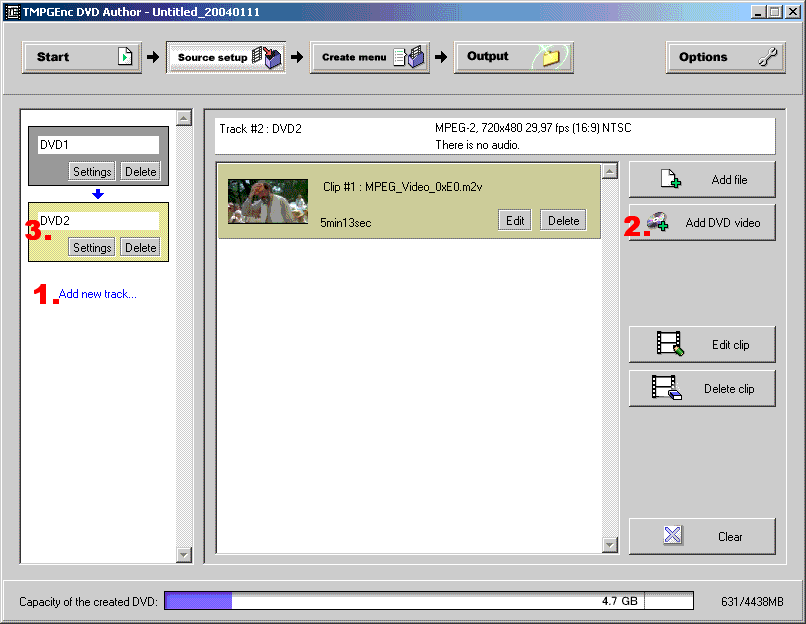Select the Clip #1 video thumbnail
The width and height of the screenshot is (806, 624).
[x=268, y=201]
